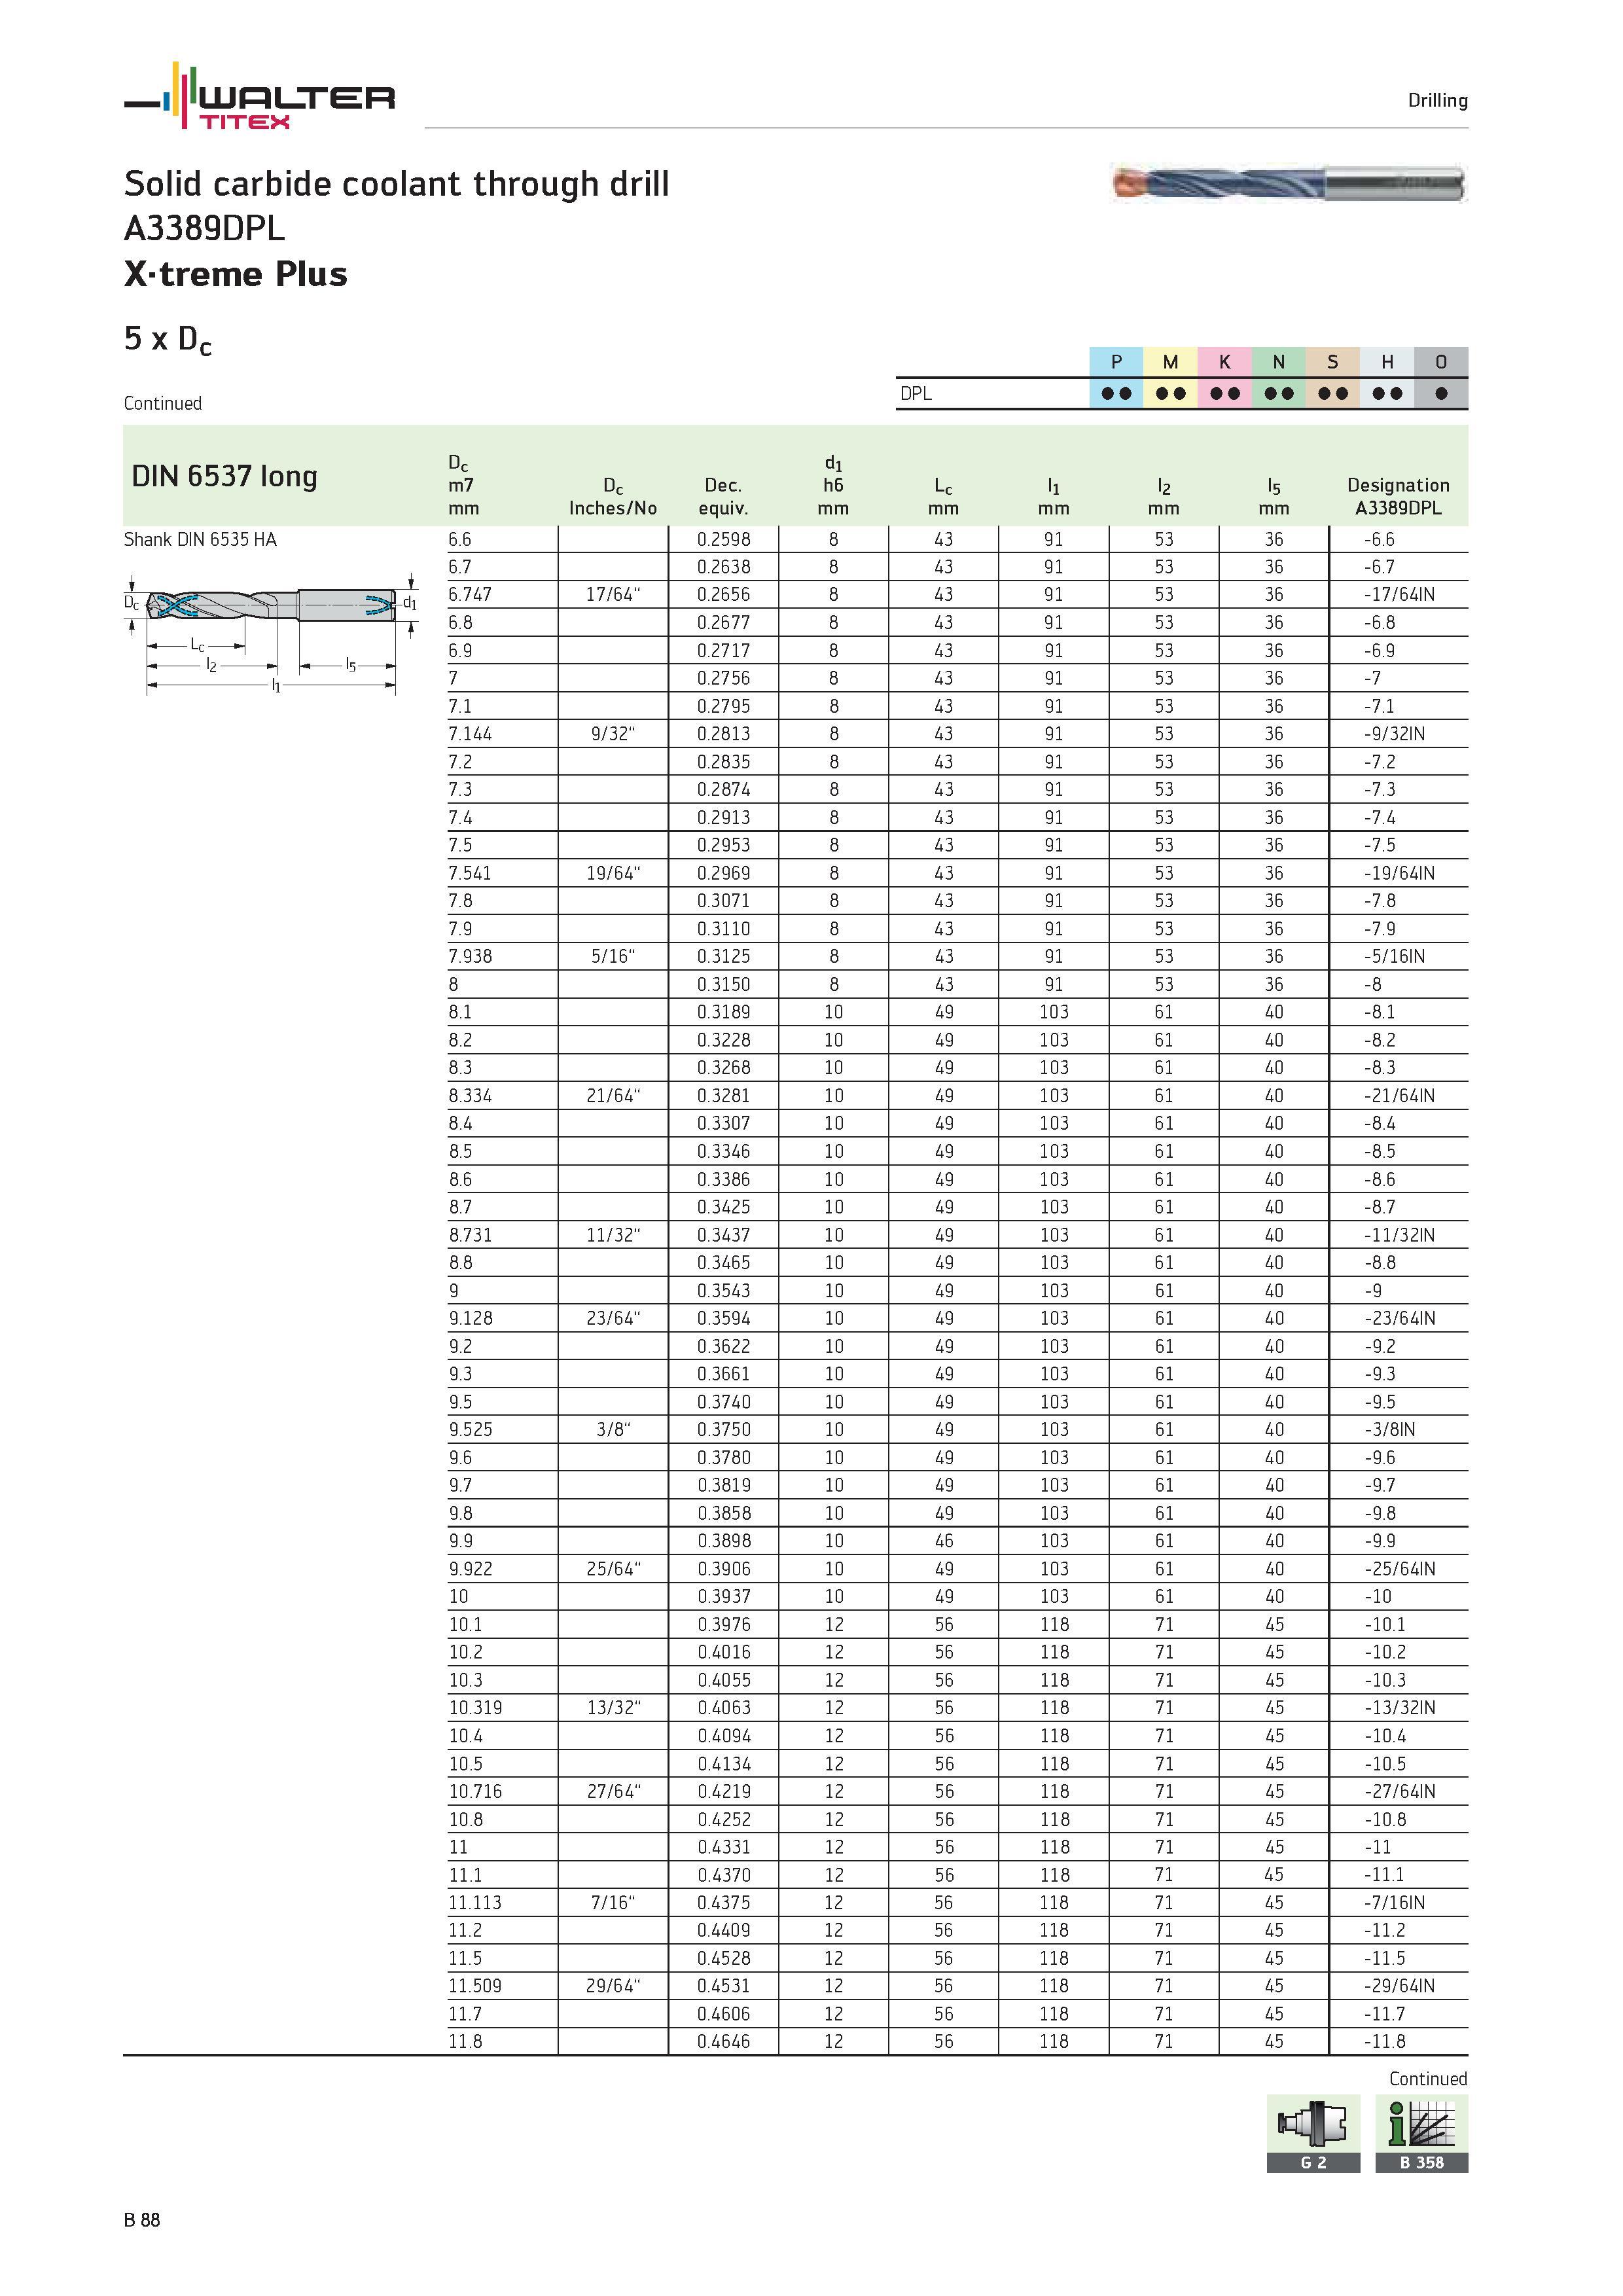Click designation -7/16IN
The width and height of the screenshot is (1623, 2296).
pos(1395,1903)
